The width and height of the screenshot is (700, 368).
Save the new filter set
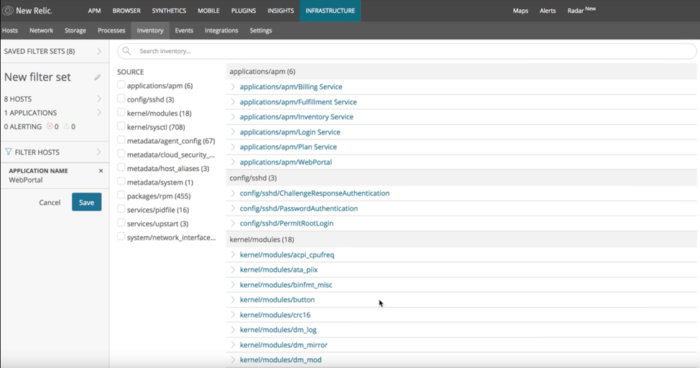click(x=87, y=202)
